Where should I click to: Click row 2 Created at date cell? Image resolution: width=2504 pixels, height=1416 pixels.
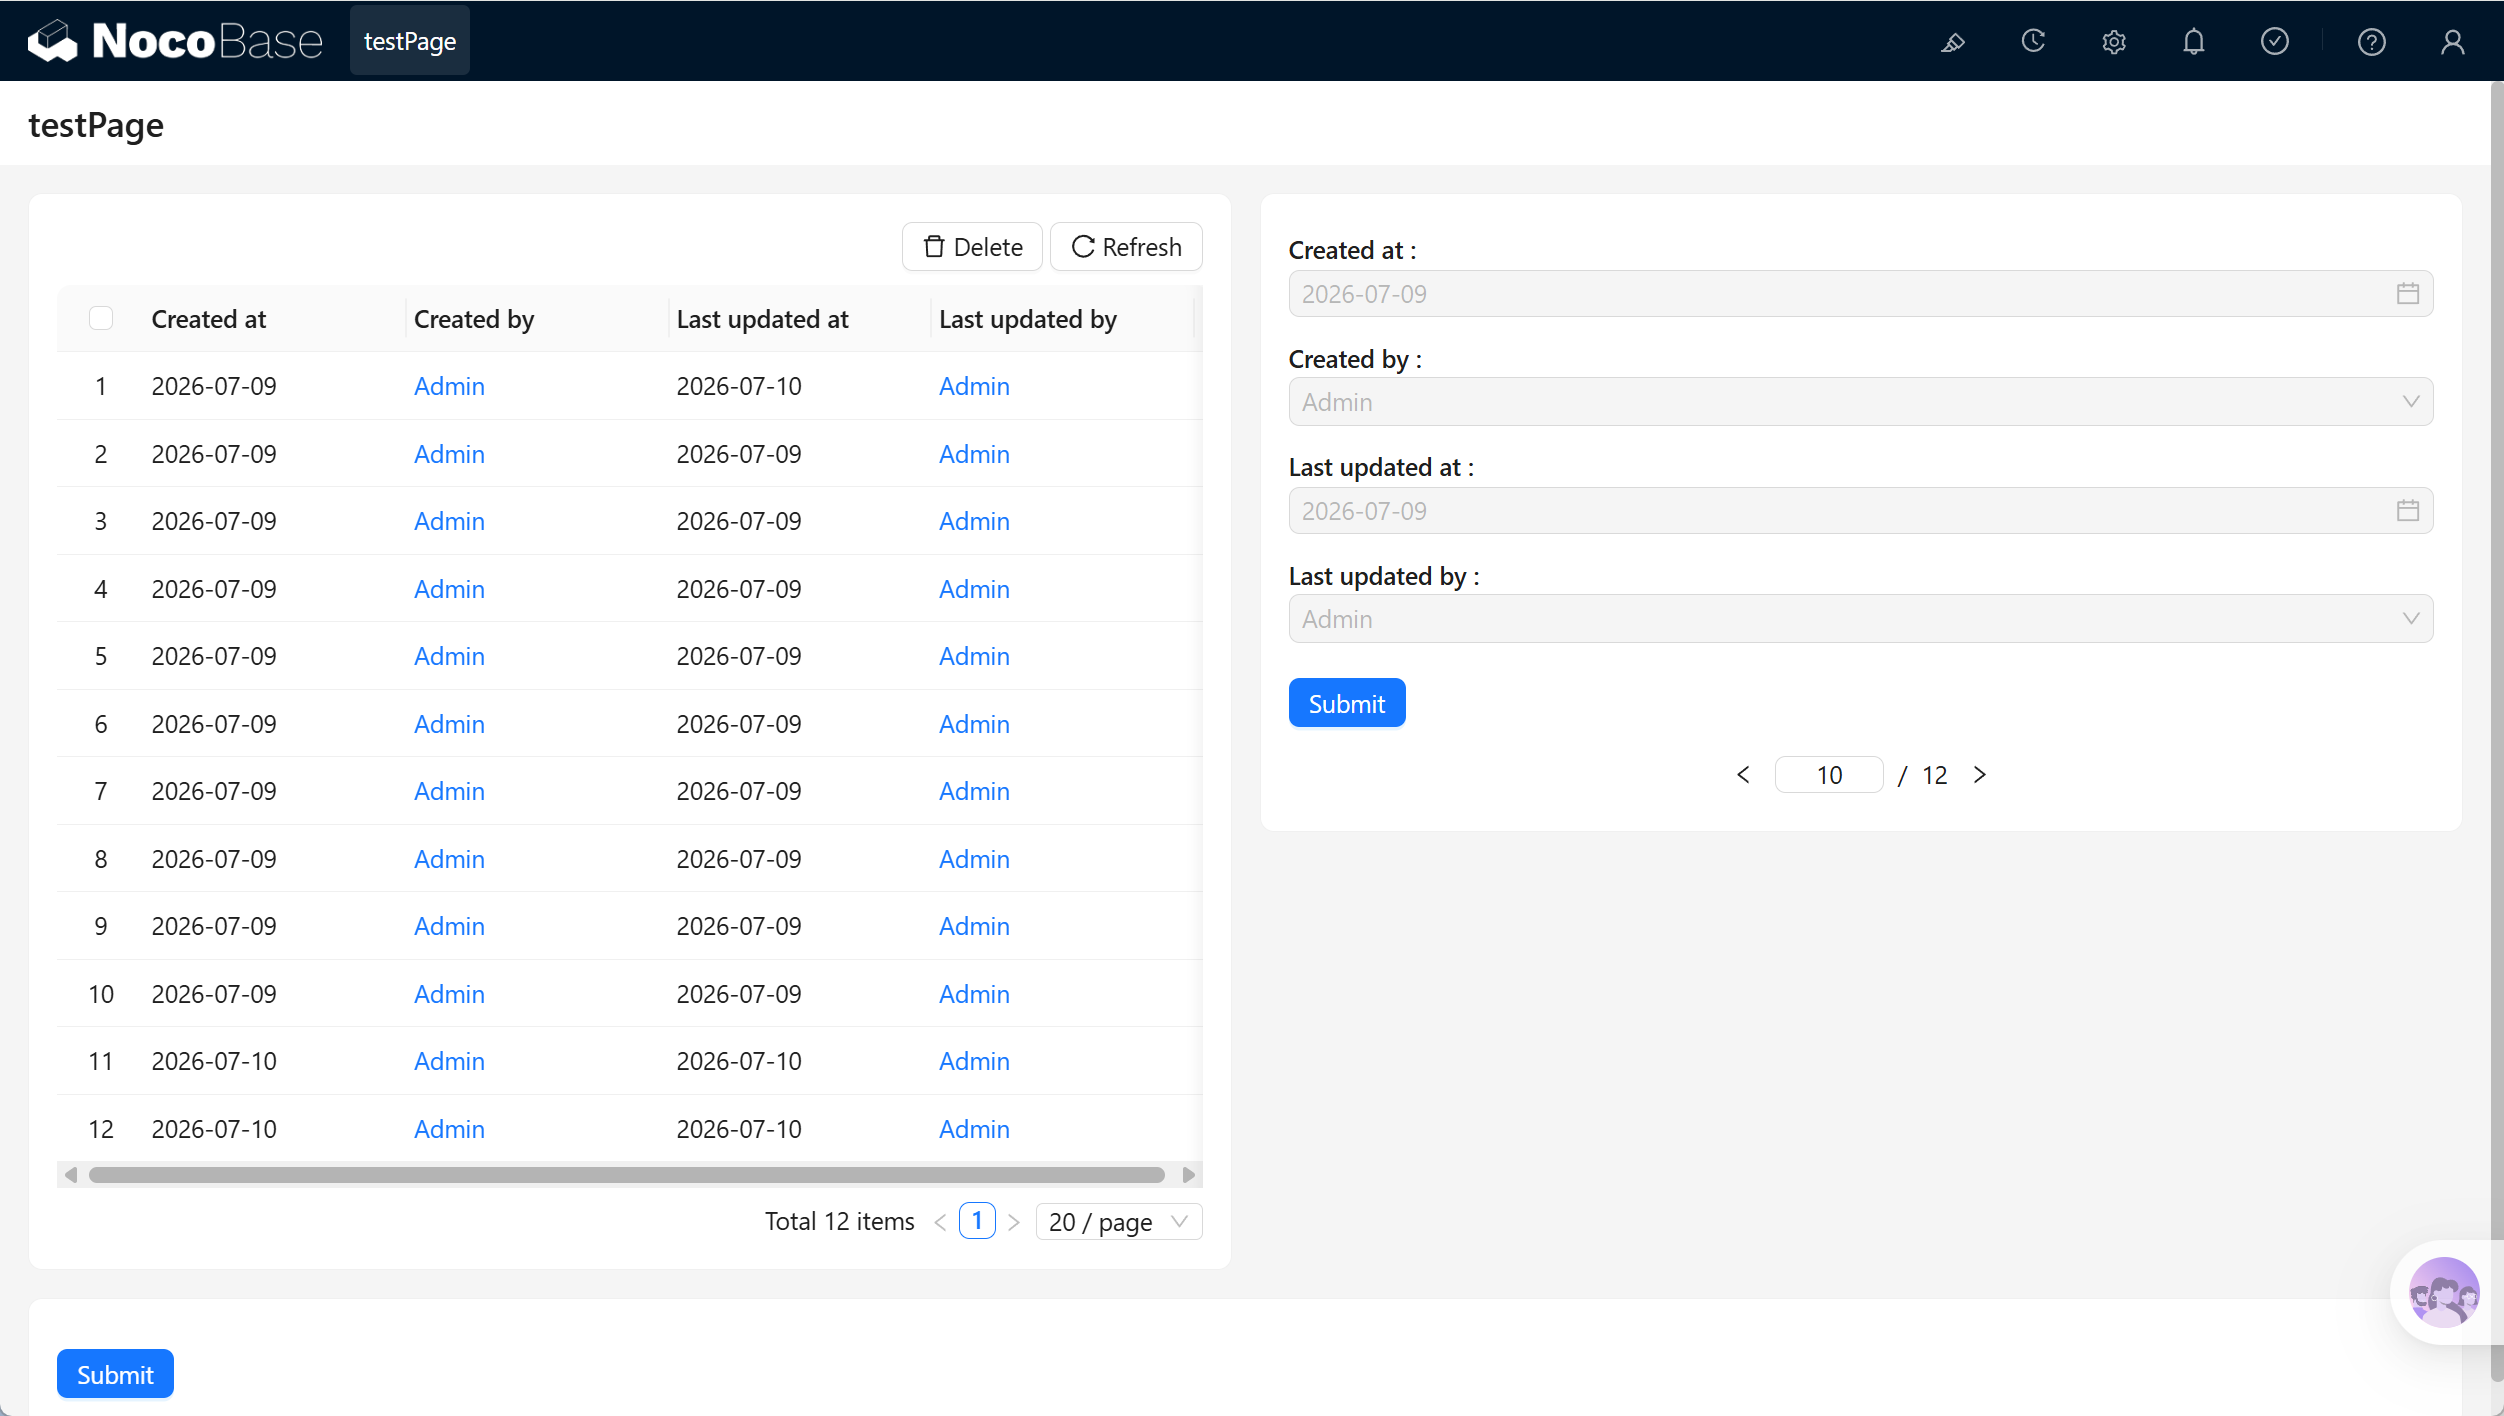click(214, 454)
